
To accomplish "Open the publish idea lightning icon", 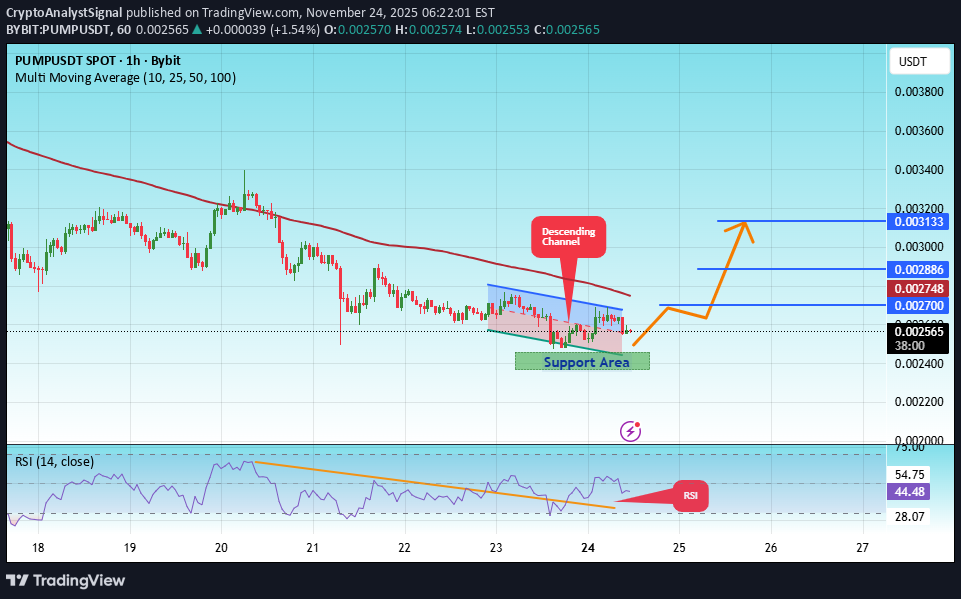I will tap(629, 431).
